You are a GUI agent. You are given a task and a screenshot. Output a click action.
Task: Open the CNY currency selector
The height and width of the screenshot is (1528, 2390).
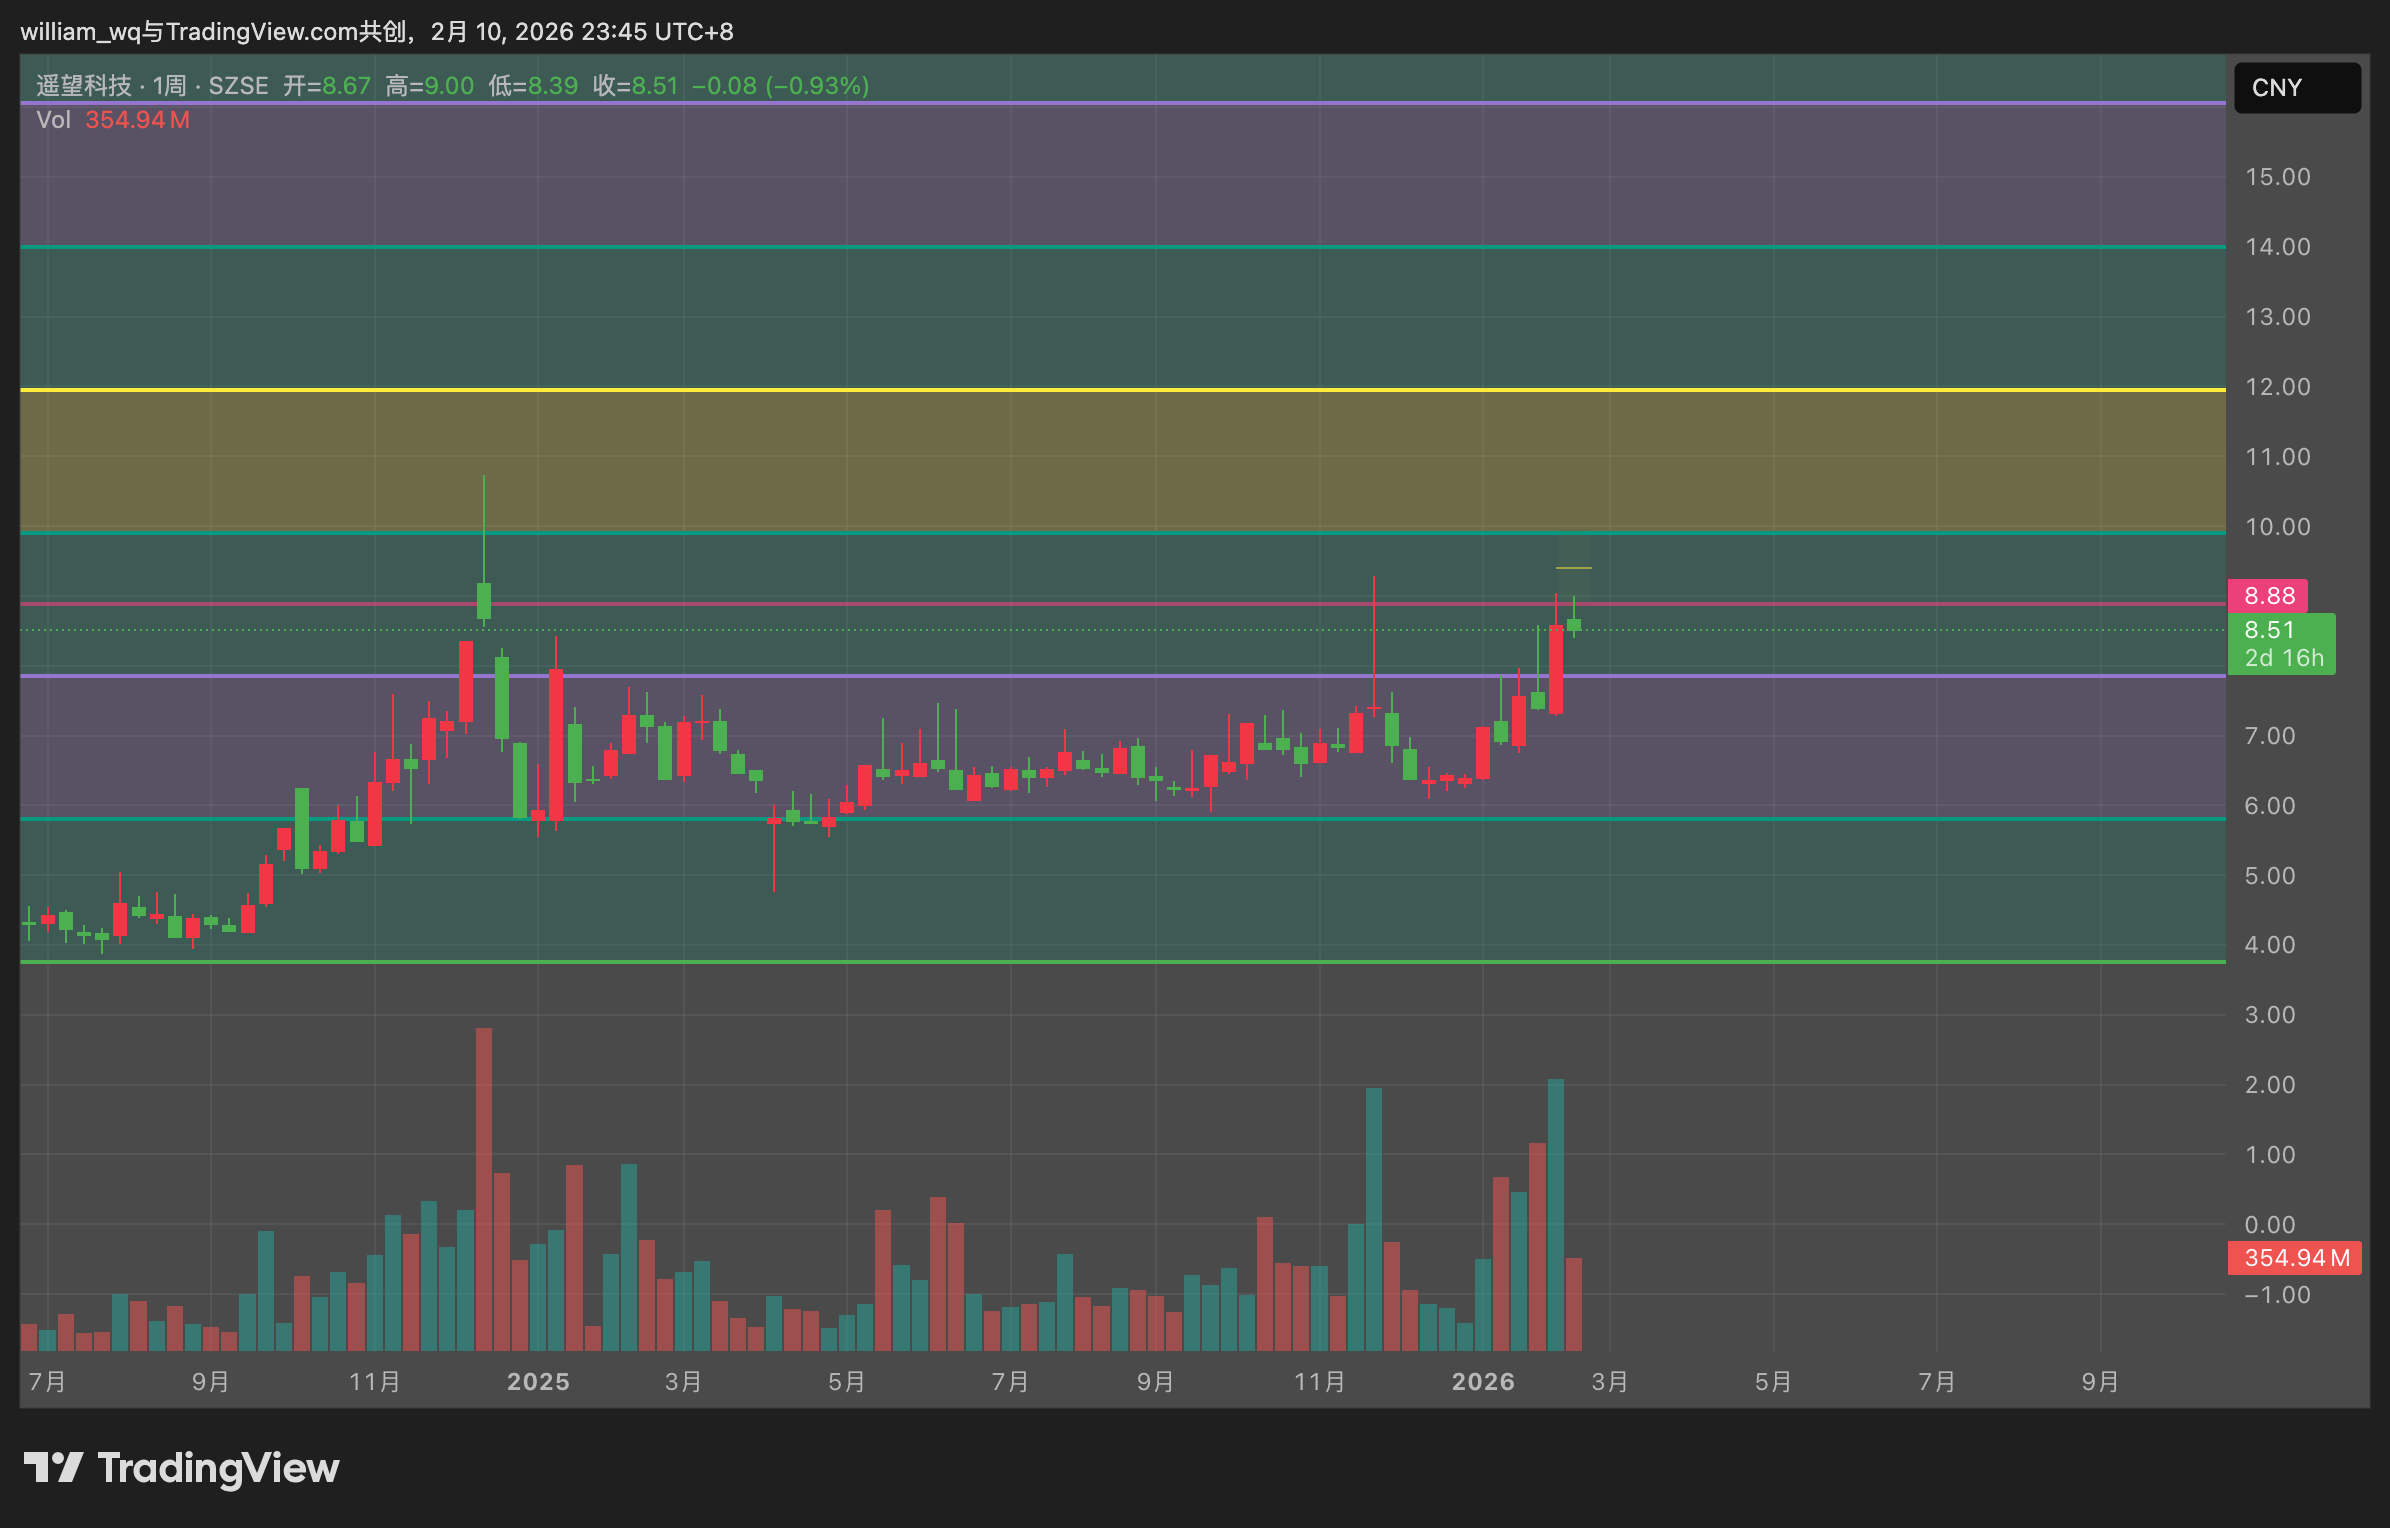click(x=2297, y=88)
